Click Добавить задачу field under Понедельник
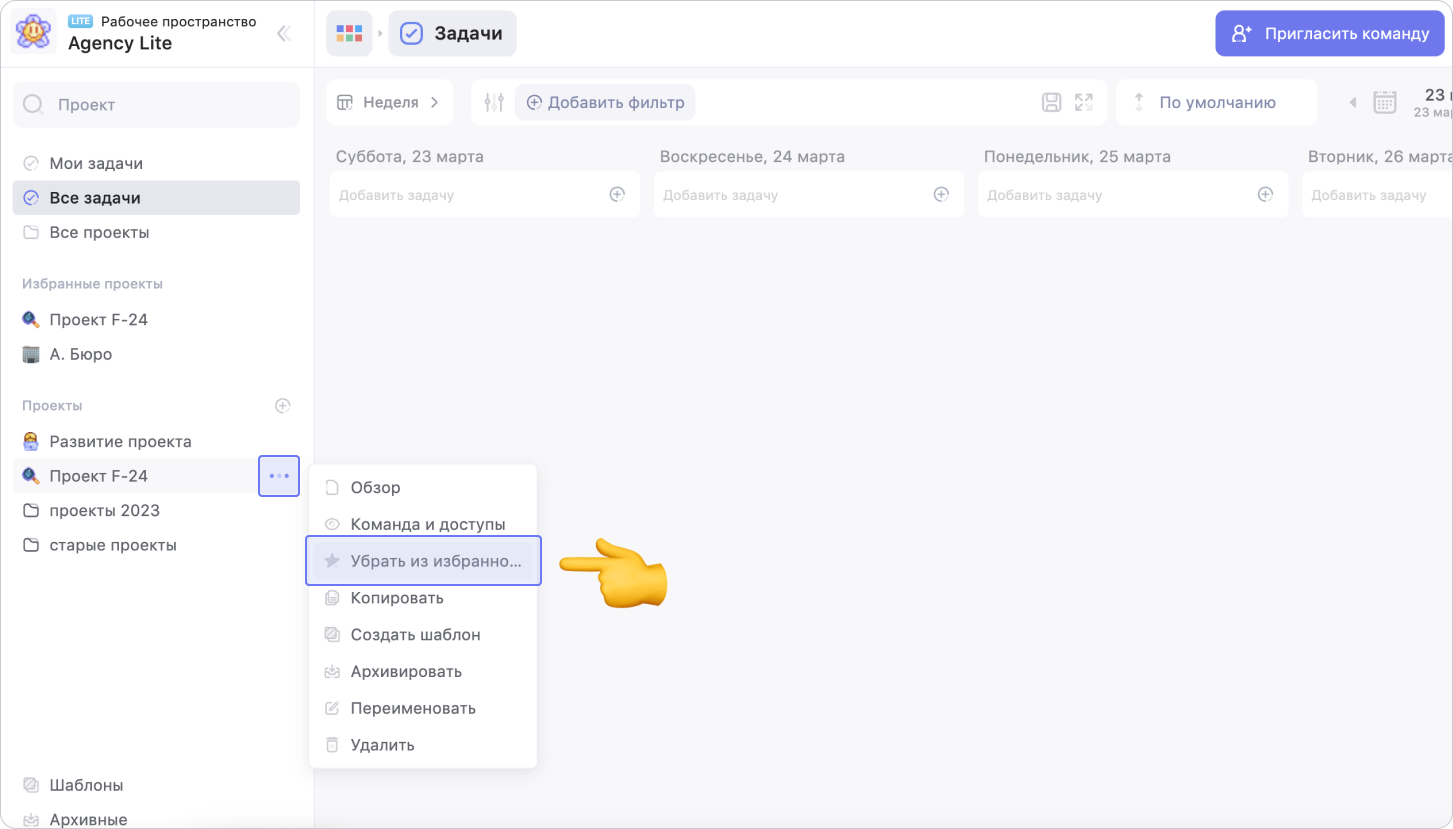Screen dimensions: 1453x829 pyautogui.click(x=1133, y=195)
